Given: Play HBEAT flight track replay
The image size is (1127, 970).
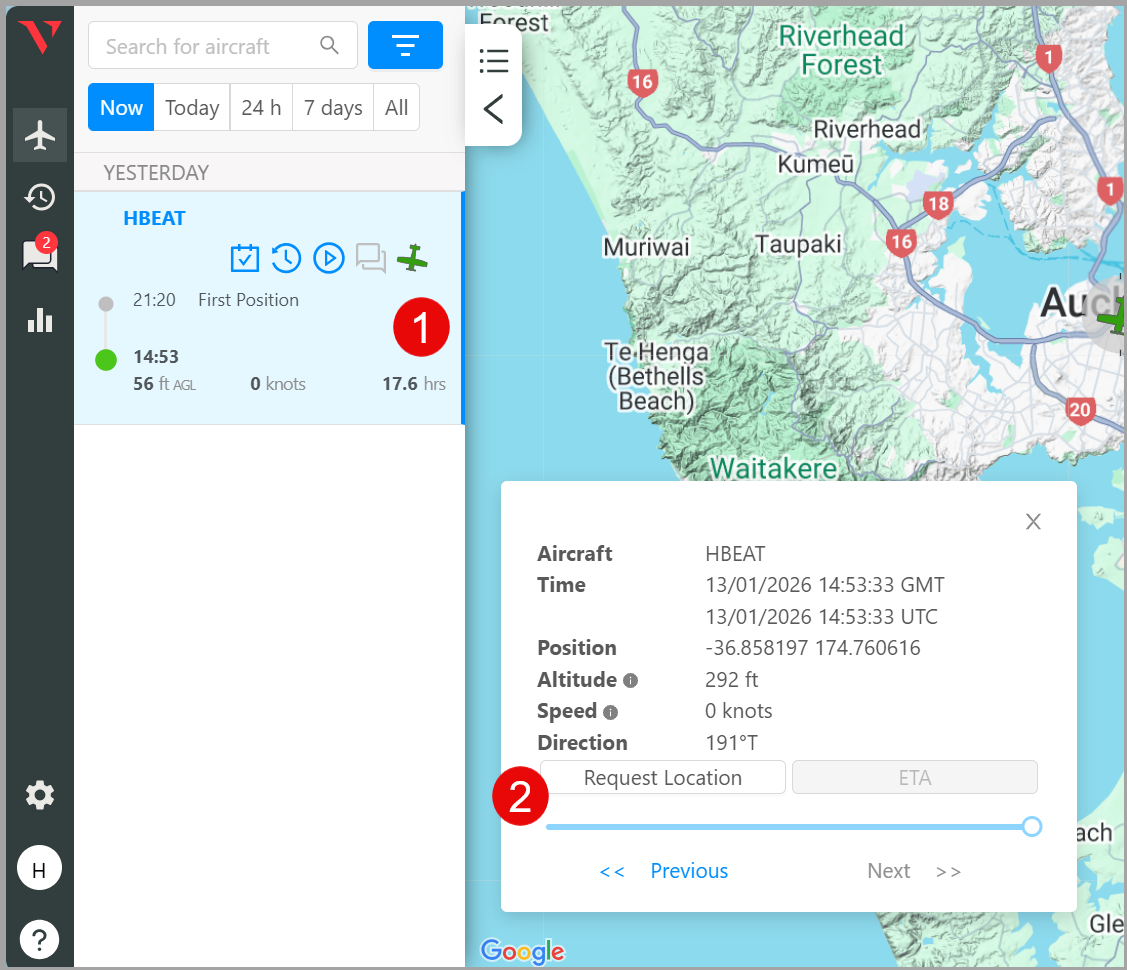Looking at the screenshot, I should coord(329,259).
